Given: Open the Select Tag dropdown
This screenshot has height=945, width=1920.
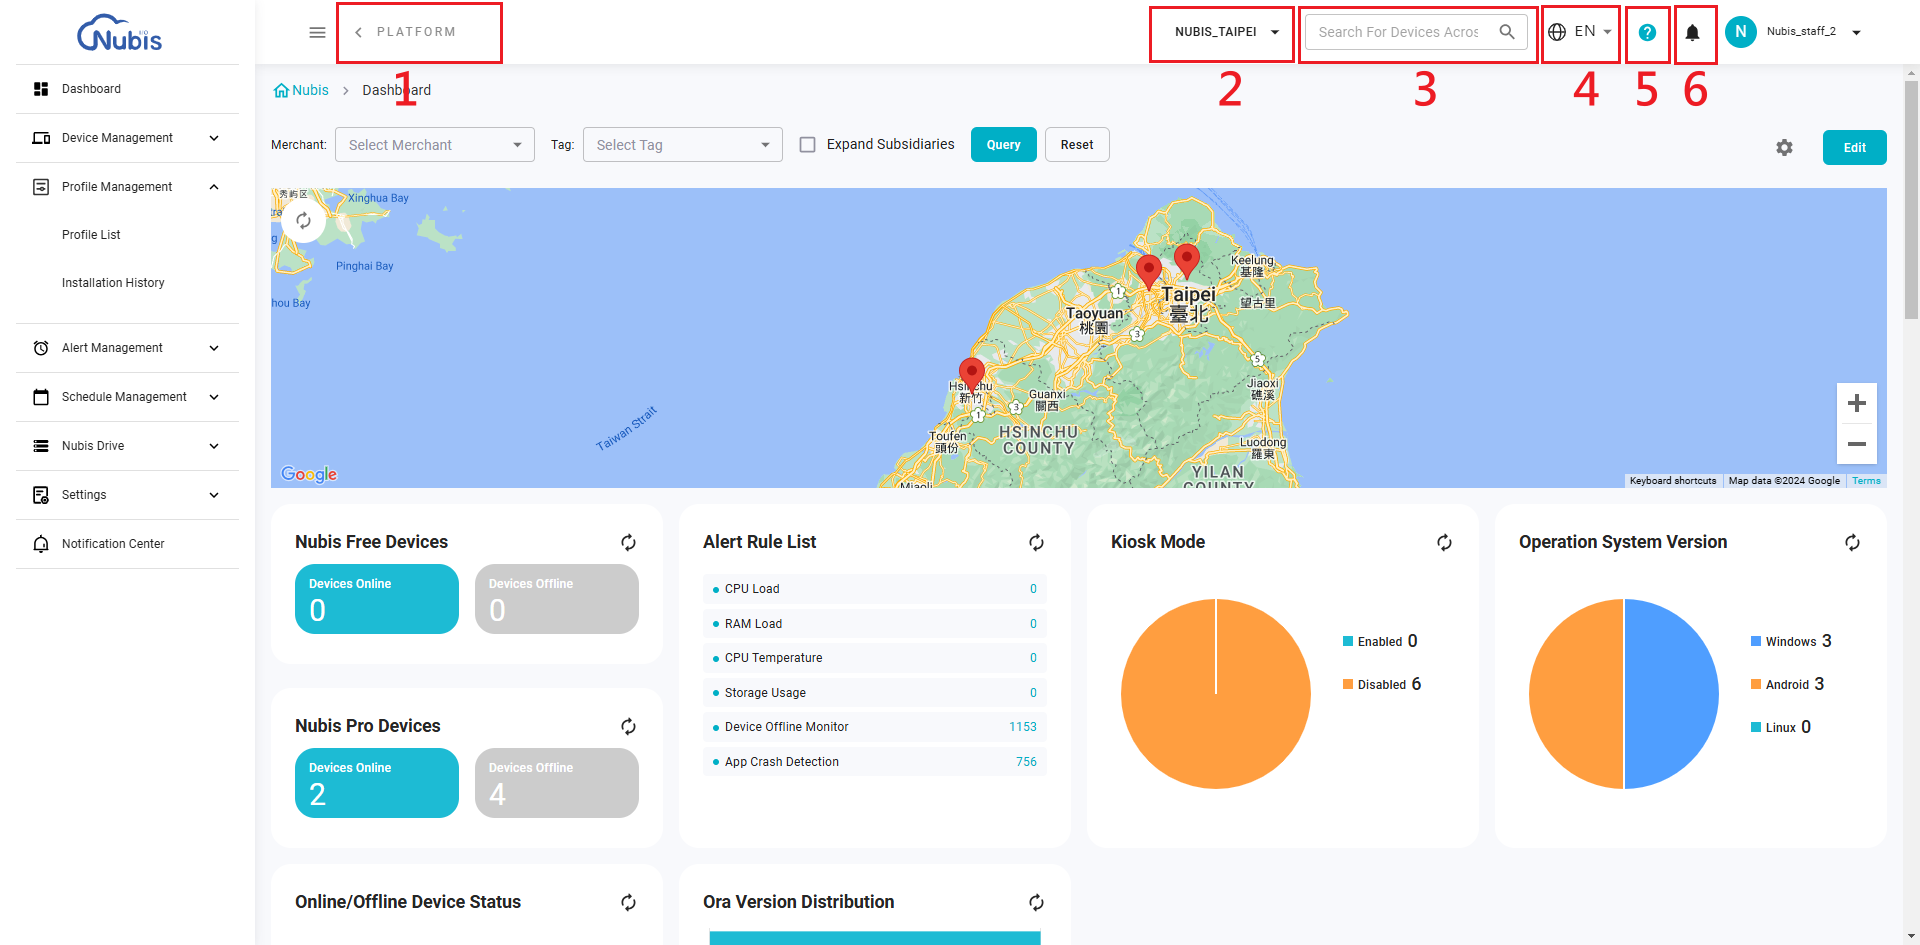Looking at the screenshot, I should pyautogui.click(x=683, y=145).
